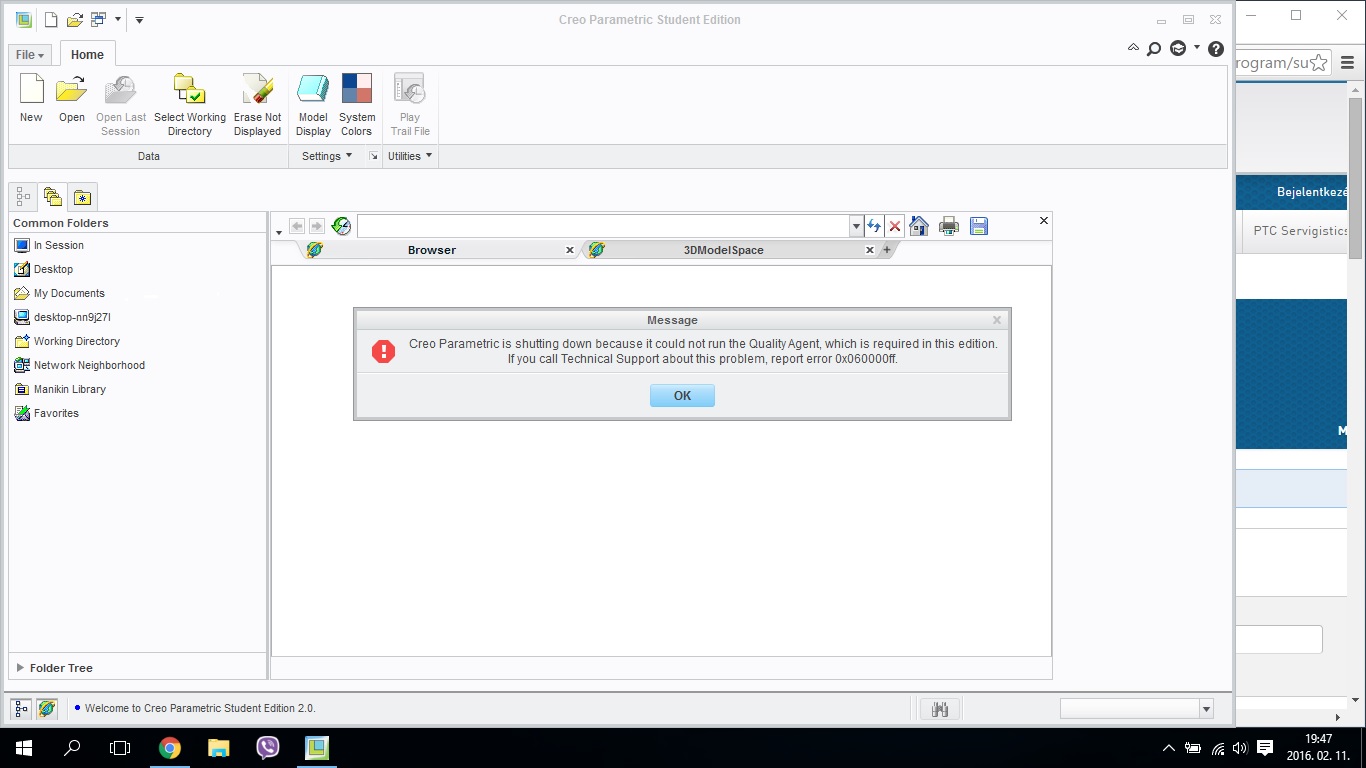The height and width of the screenshot is (768, 1366).
Task: Toggle navigator display icon in the status bar
Action: (22, 709)
